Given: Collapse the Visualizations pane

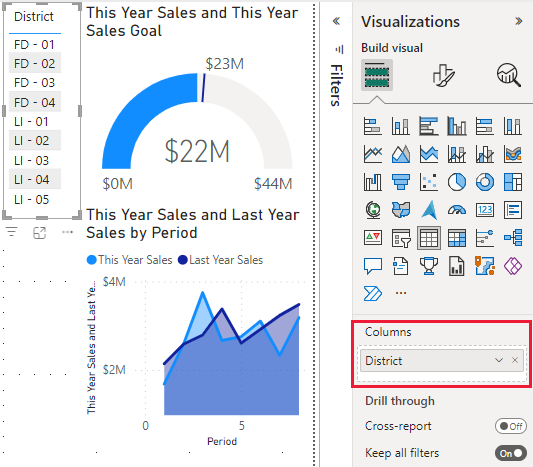Looking at the screenshot, I should [x=518, y=21].
